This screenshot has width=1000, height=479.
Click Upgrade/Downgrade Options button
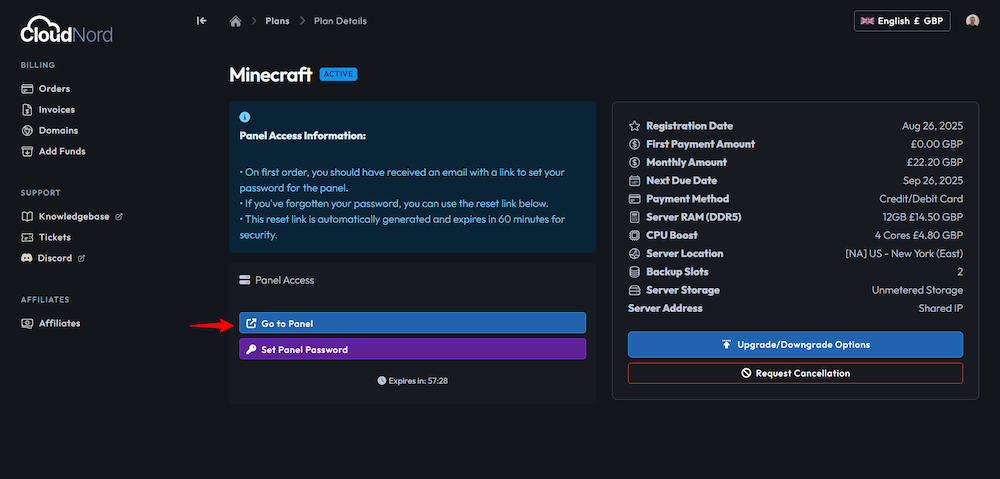point(795,344)
